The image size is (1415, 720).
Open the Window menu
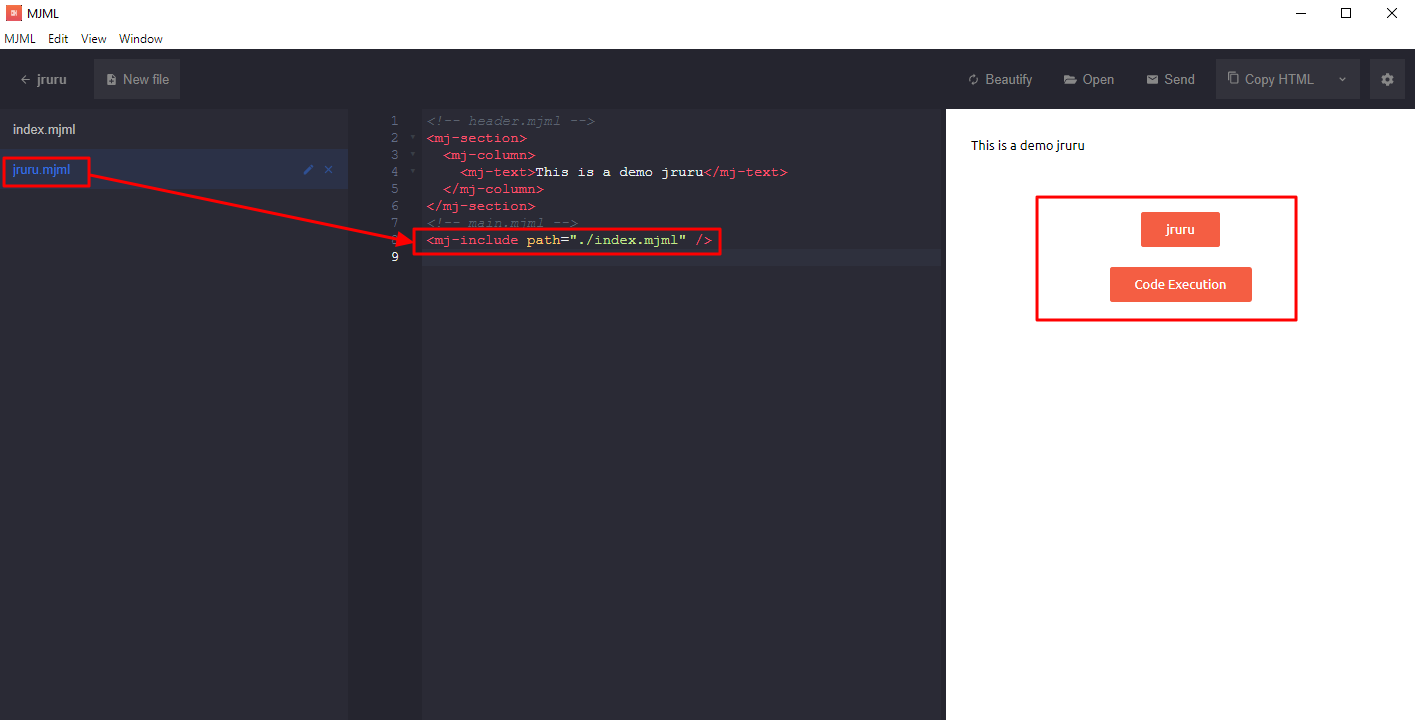[141, 39]
